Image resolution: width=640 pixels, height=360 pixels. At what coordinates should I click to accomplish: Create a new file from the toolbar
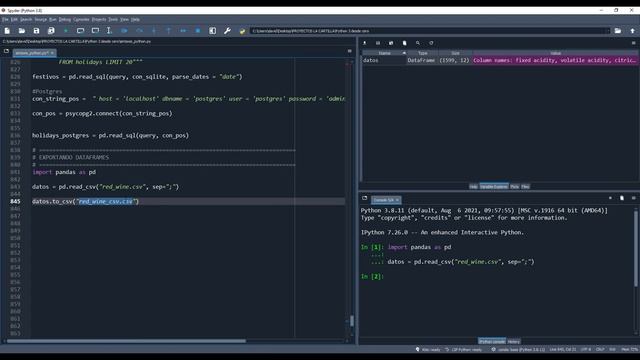7,31
